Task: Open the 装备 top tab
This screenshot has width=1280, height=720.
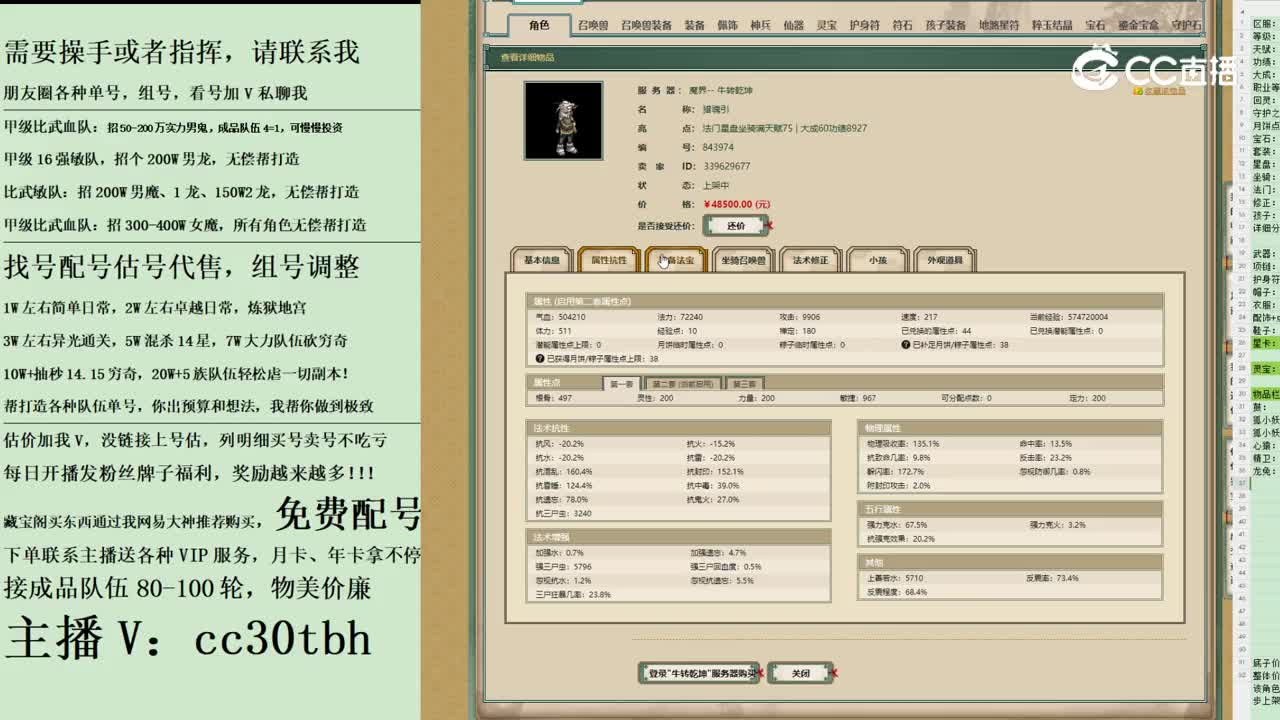Action: (694, 26)
